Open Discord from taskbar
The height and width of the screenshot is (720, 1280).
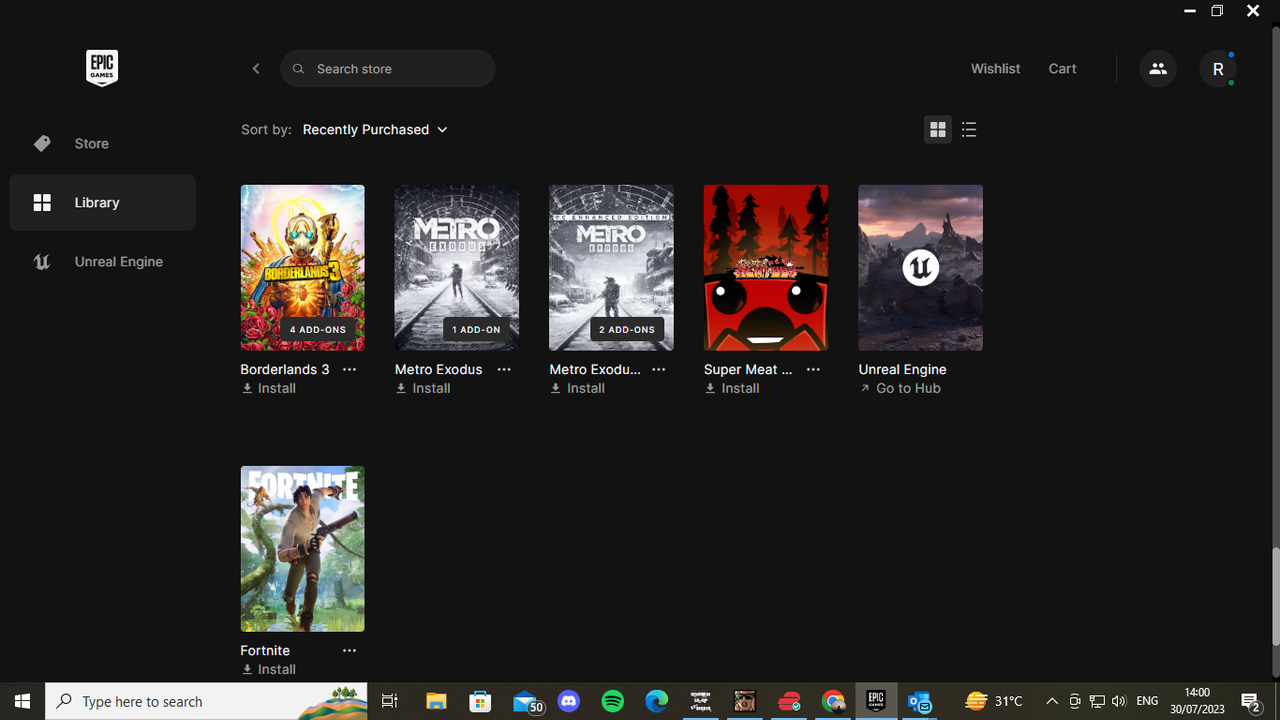(569, 701)
